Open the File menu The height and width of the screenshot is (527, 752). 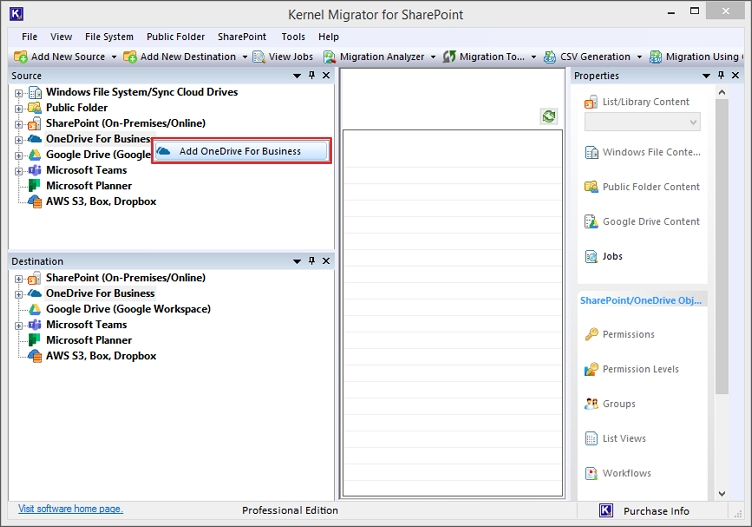(29, 36)
